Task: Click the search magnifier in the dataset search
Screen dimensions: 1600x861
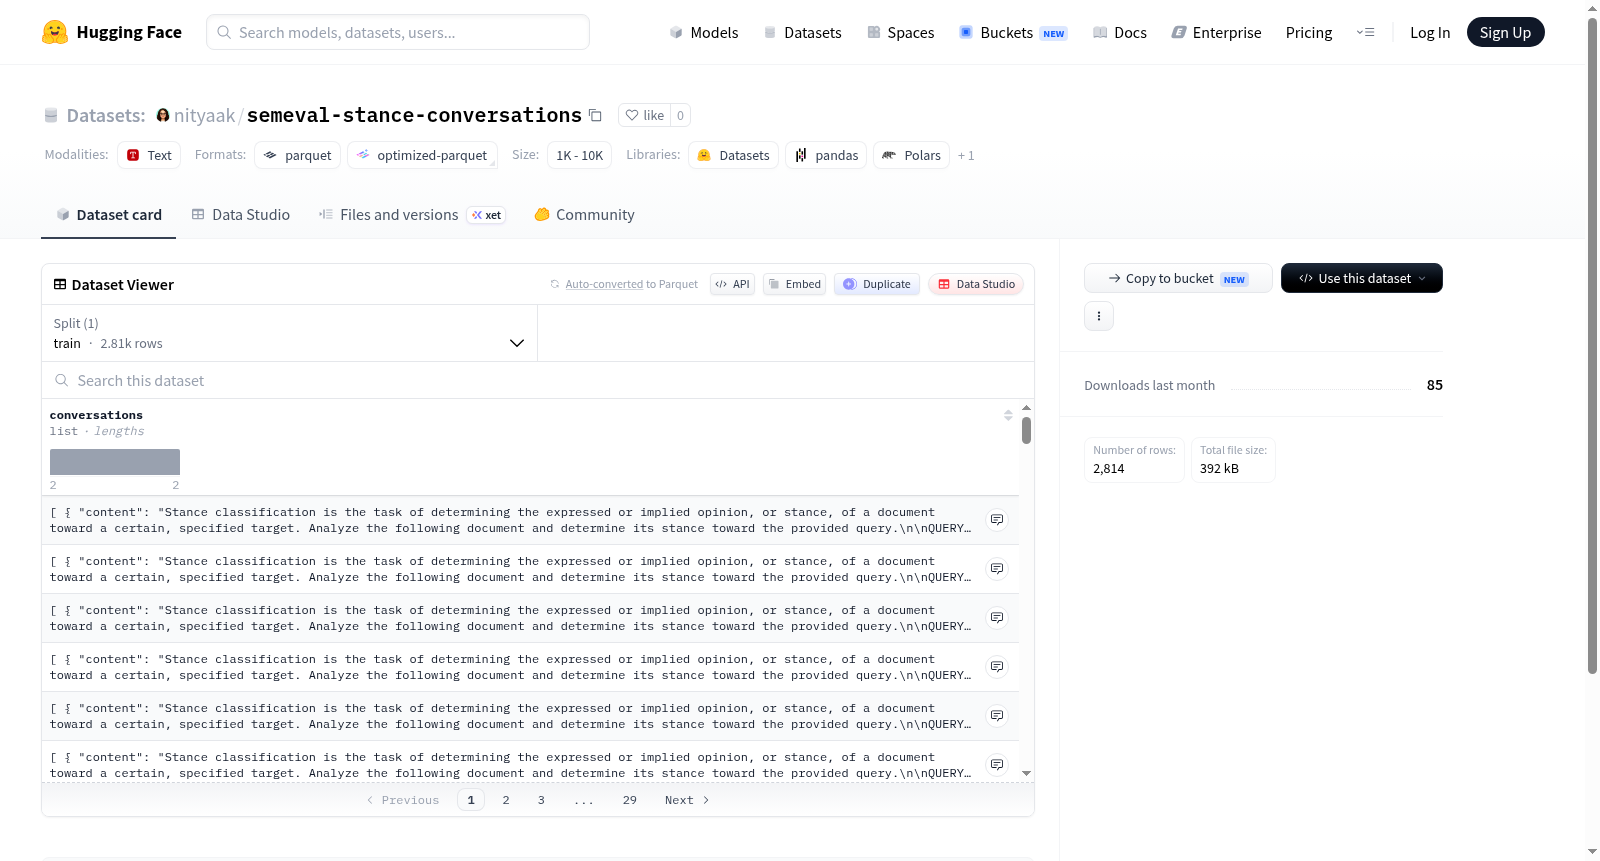Action: tap(62, 381)
